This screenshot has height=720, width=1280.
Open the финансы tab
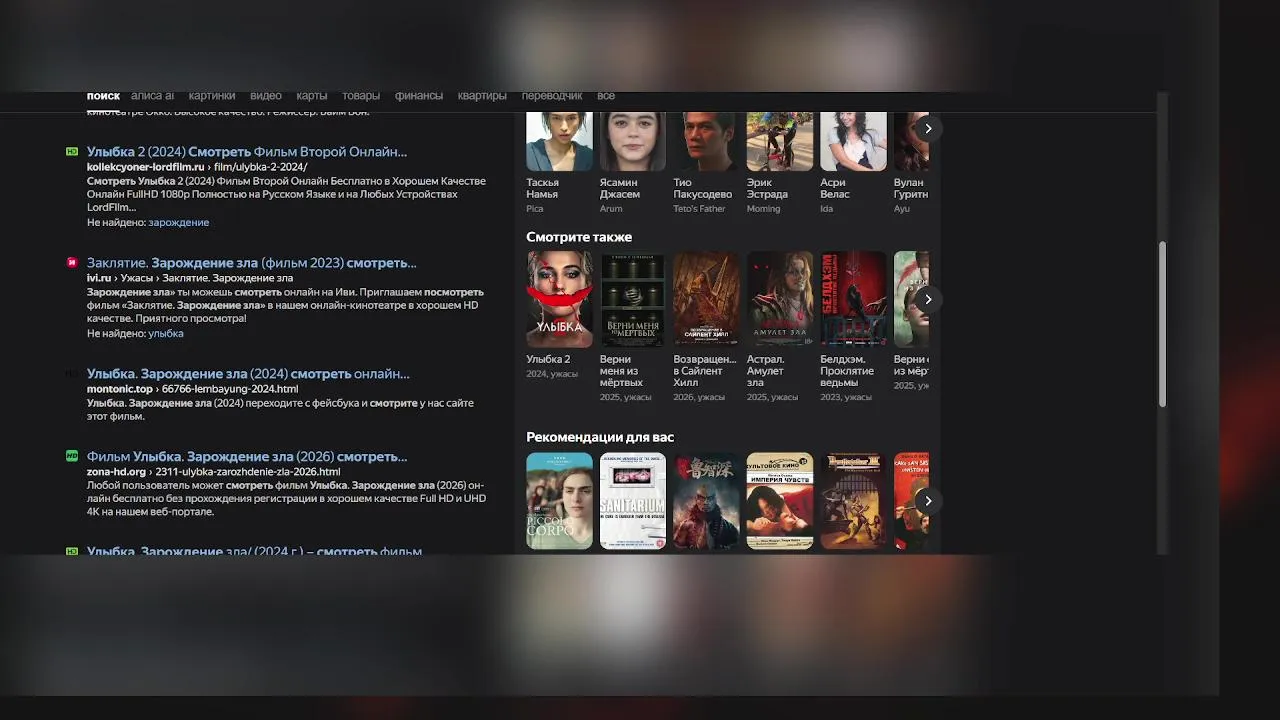coord(419,96)
